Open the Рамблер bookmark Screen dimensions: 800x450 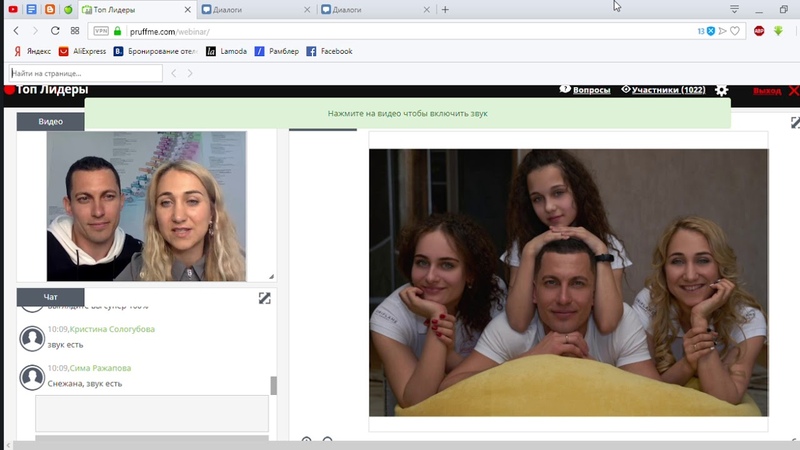tap(277, 51)
